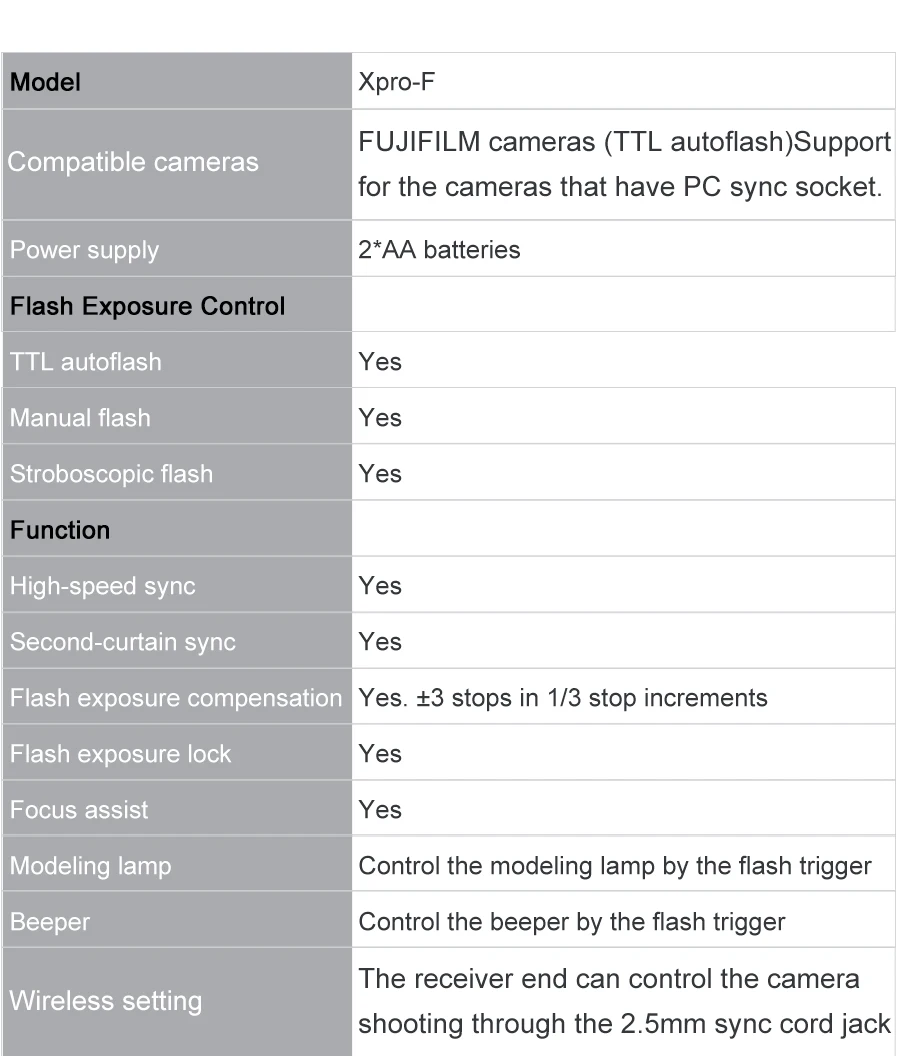Click the Flash Exposure Control heading

pos(148,306)
